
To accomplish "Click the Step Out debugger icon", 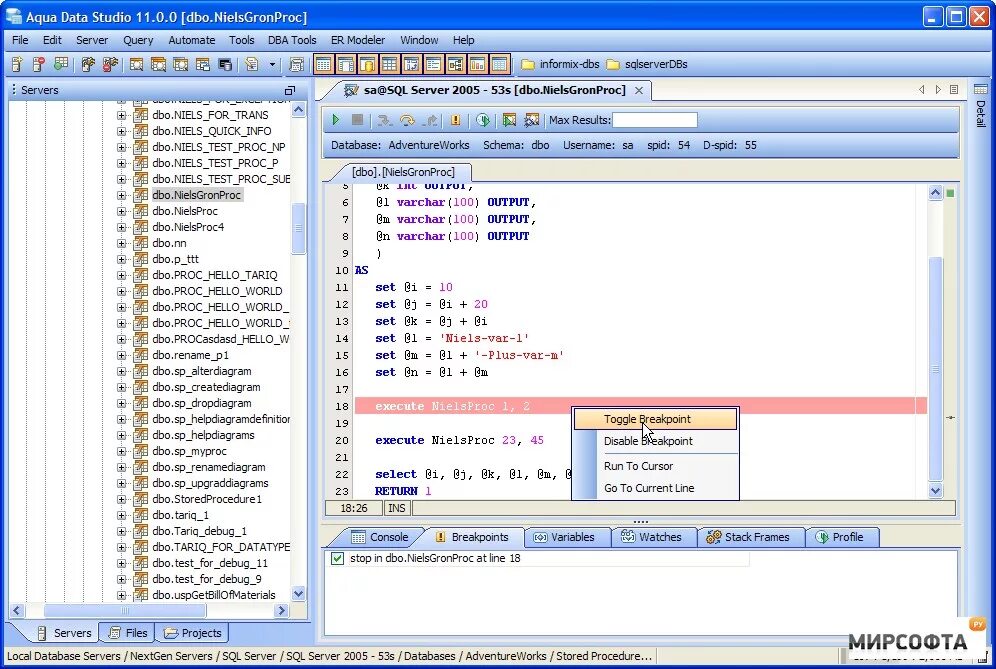I will (x=430, y=119).
